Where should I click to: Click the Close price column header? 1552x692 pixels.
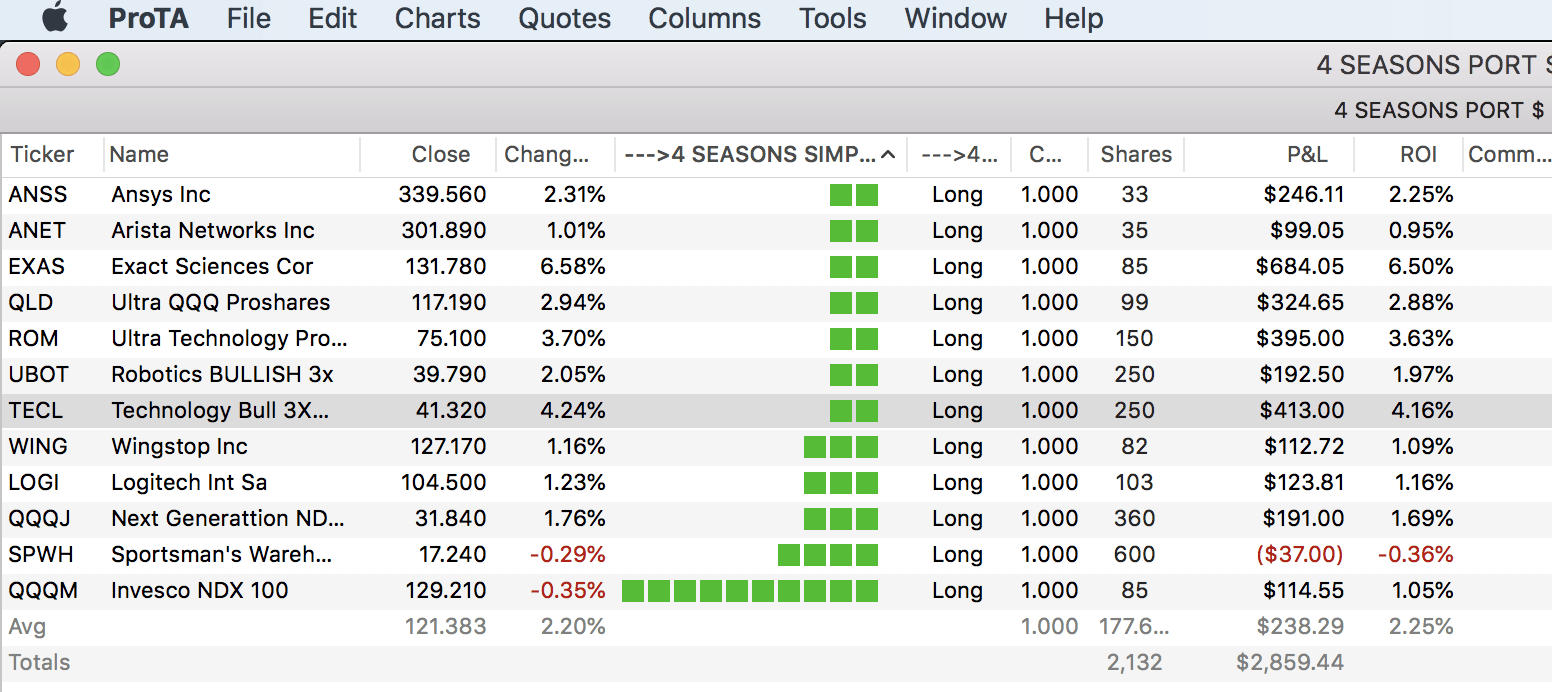[x=440, y=155]
